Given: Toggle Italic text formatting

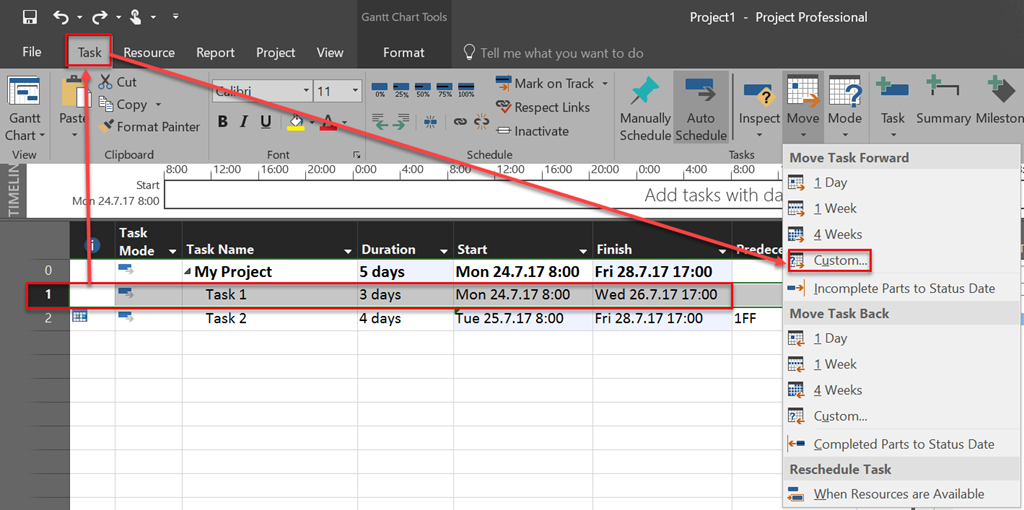Looking at the screenshot, I should [x=243, y=122].
